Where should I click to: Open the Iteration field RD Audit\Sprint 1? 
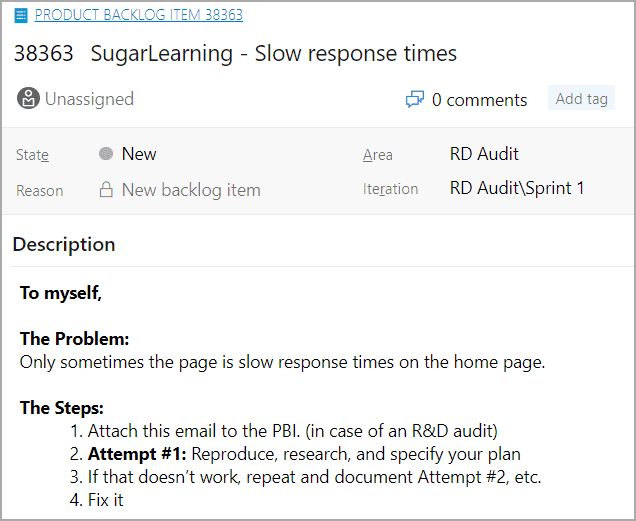click(517, 188)
